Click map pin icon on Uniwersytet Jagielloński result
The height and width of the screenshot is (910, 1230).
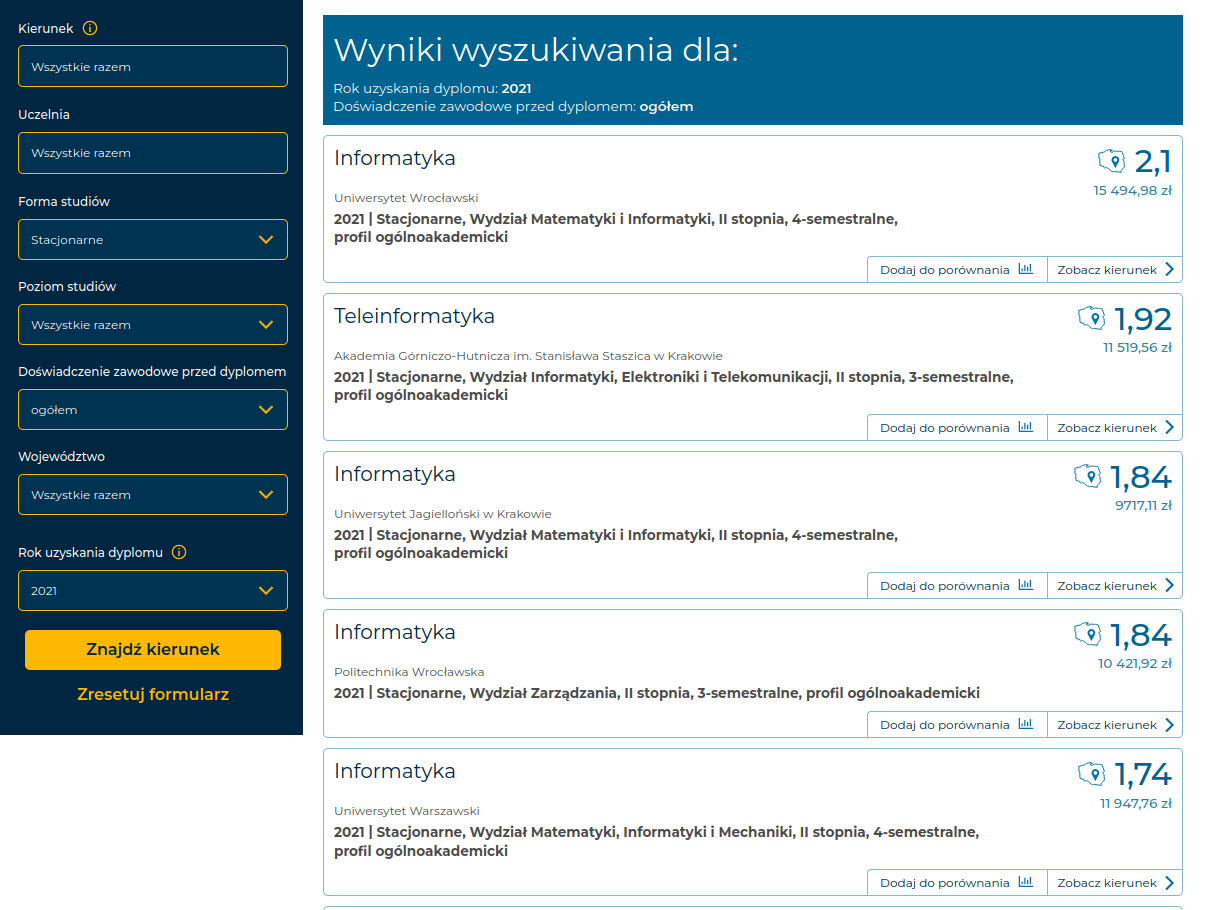(1087, 476)
